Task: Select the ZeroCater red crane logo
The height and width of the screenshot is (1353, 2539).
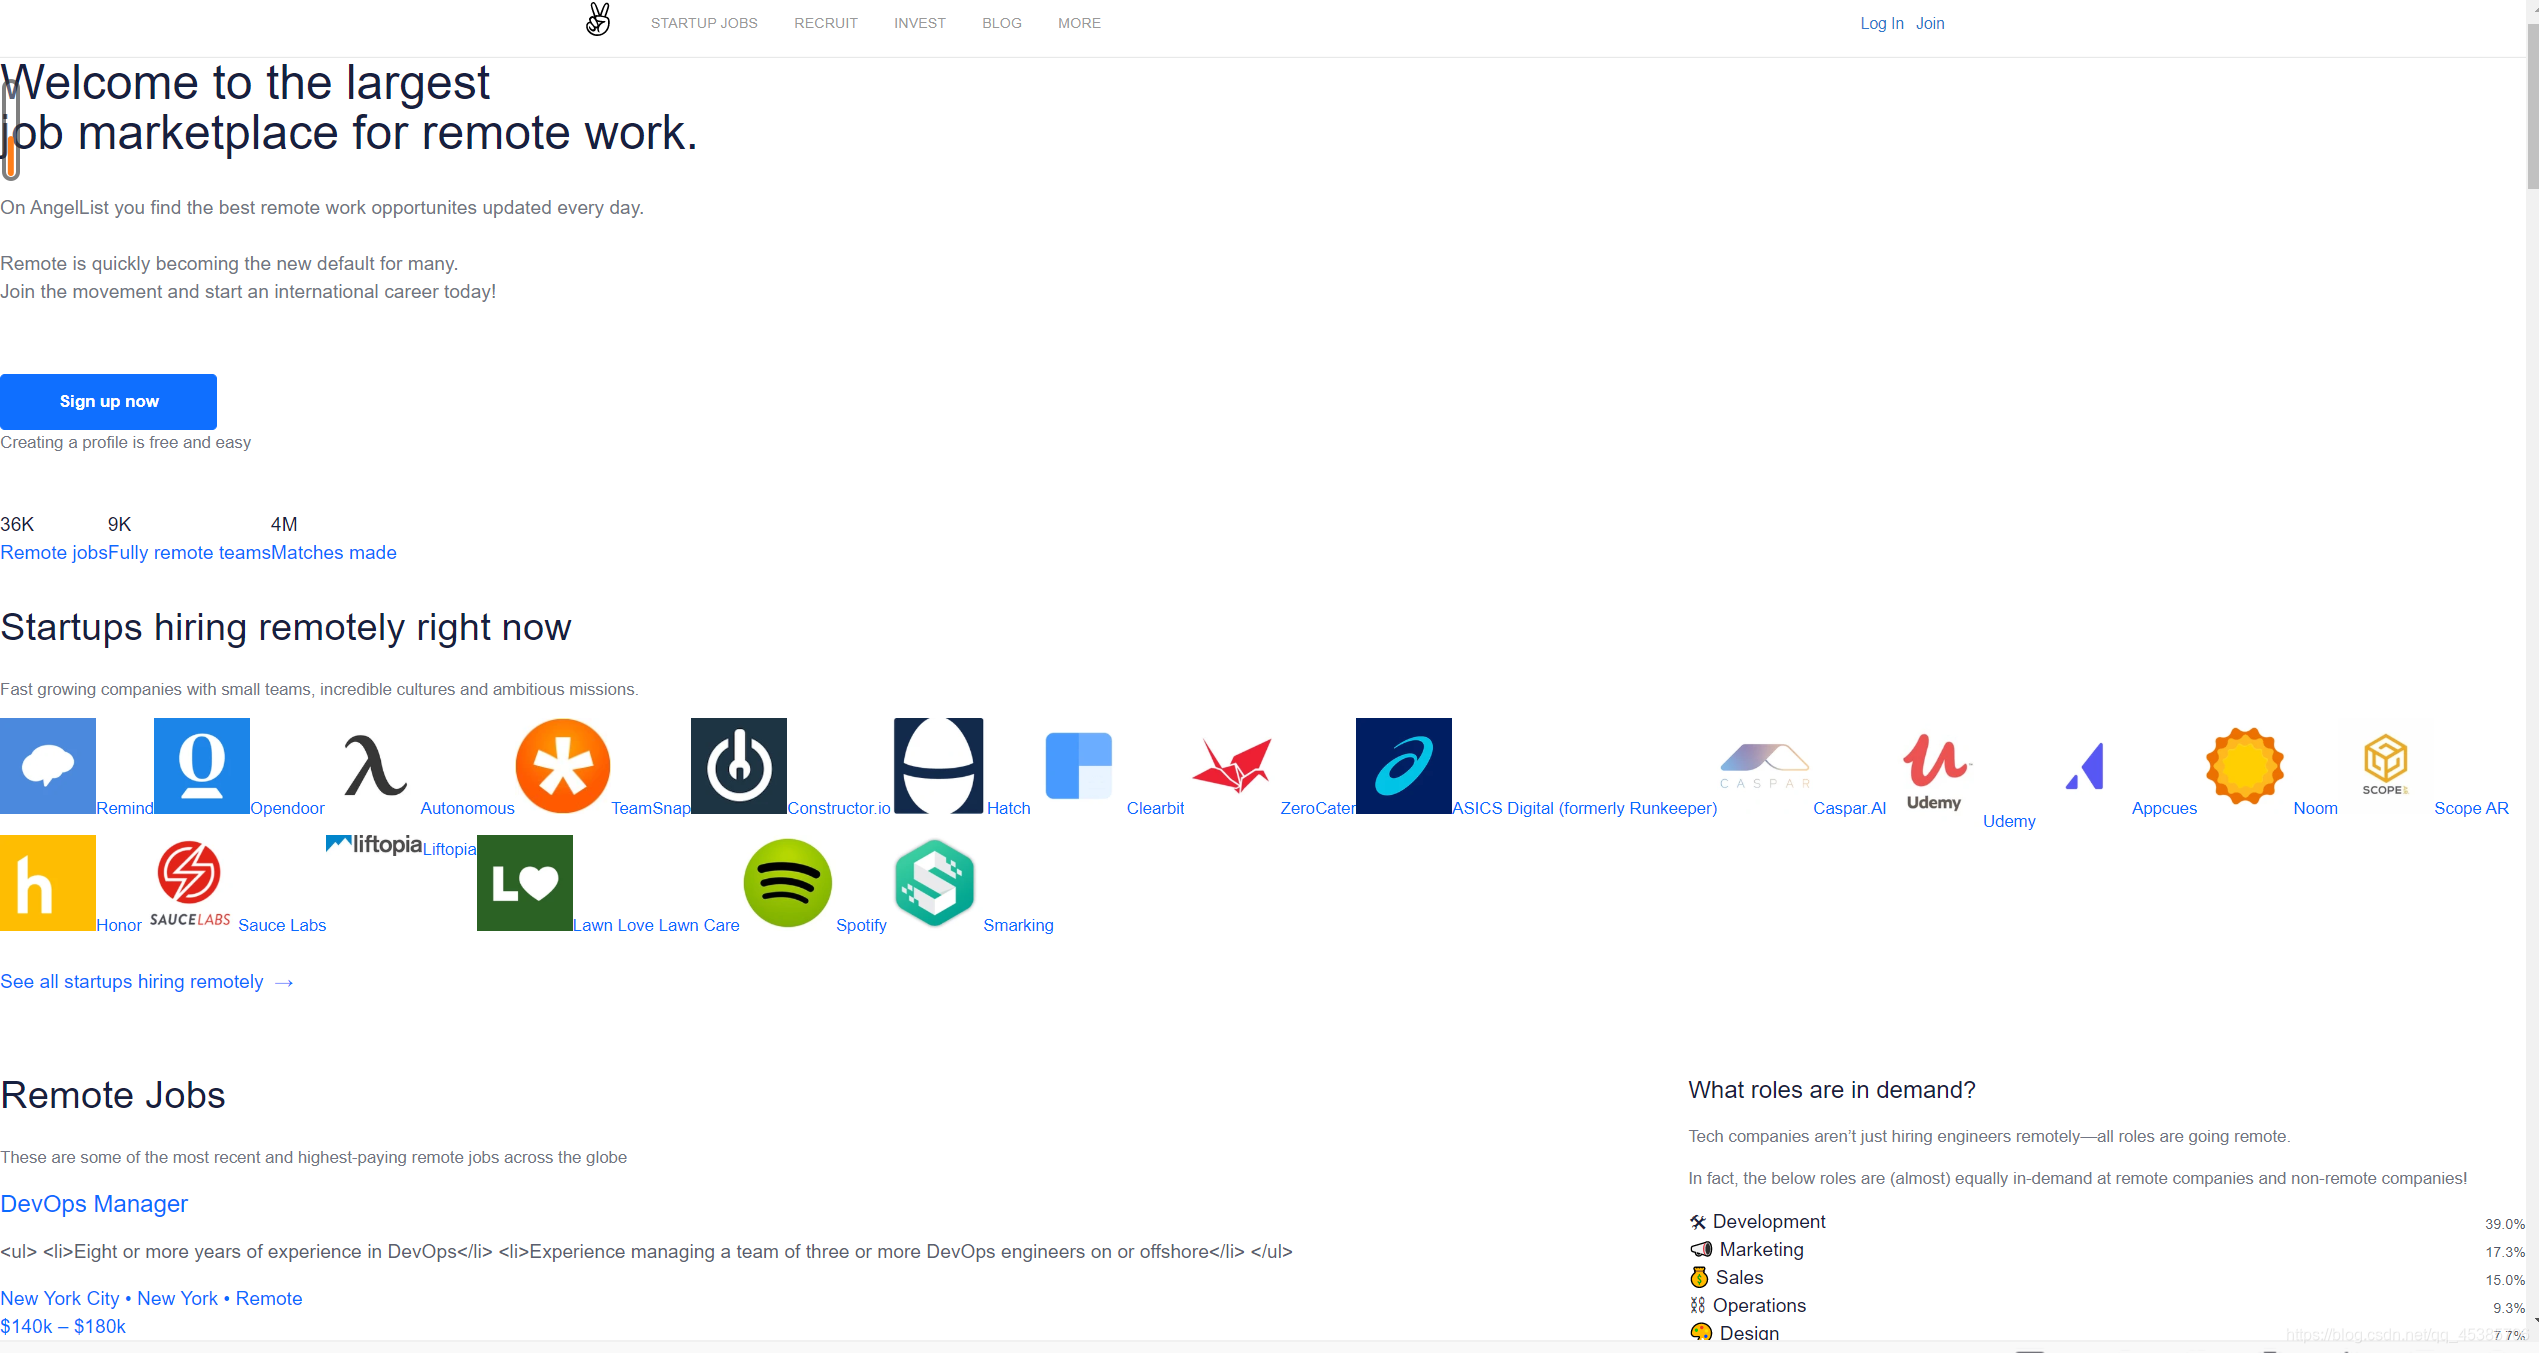Action: click(1232, 766)
